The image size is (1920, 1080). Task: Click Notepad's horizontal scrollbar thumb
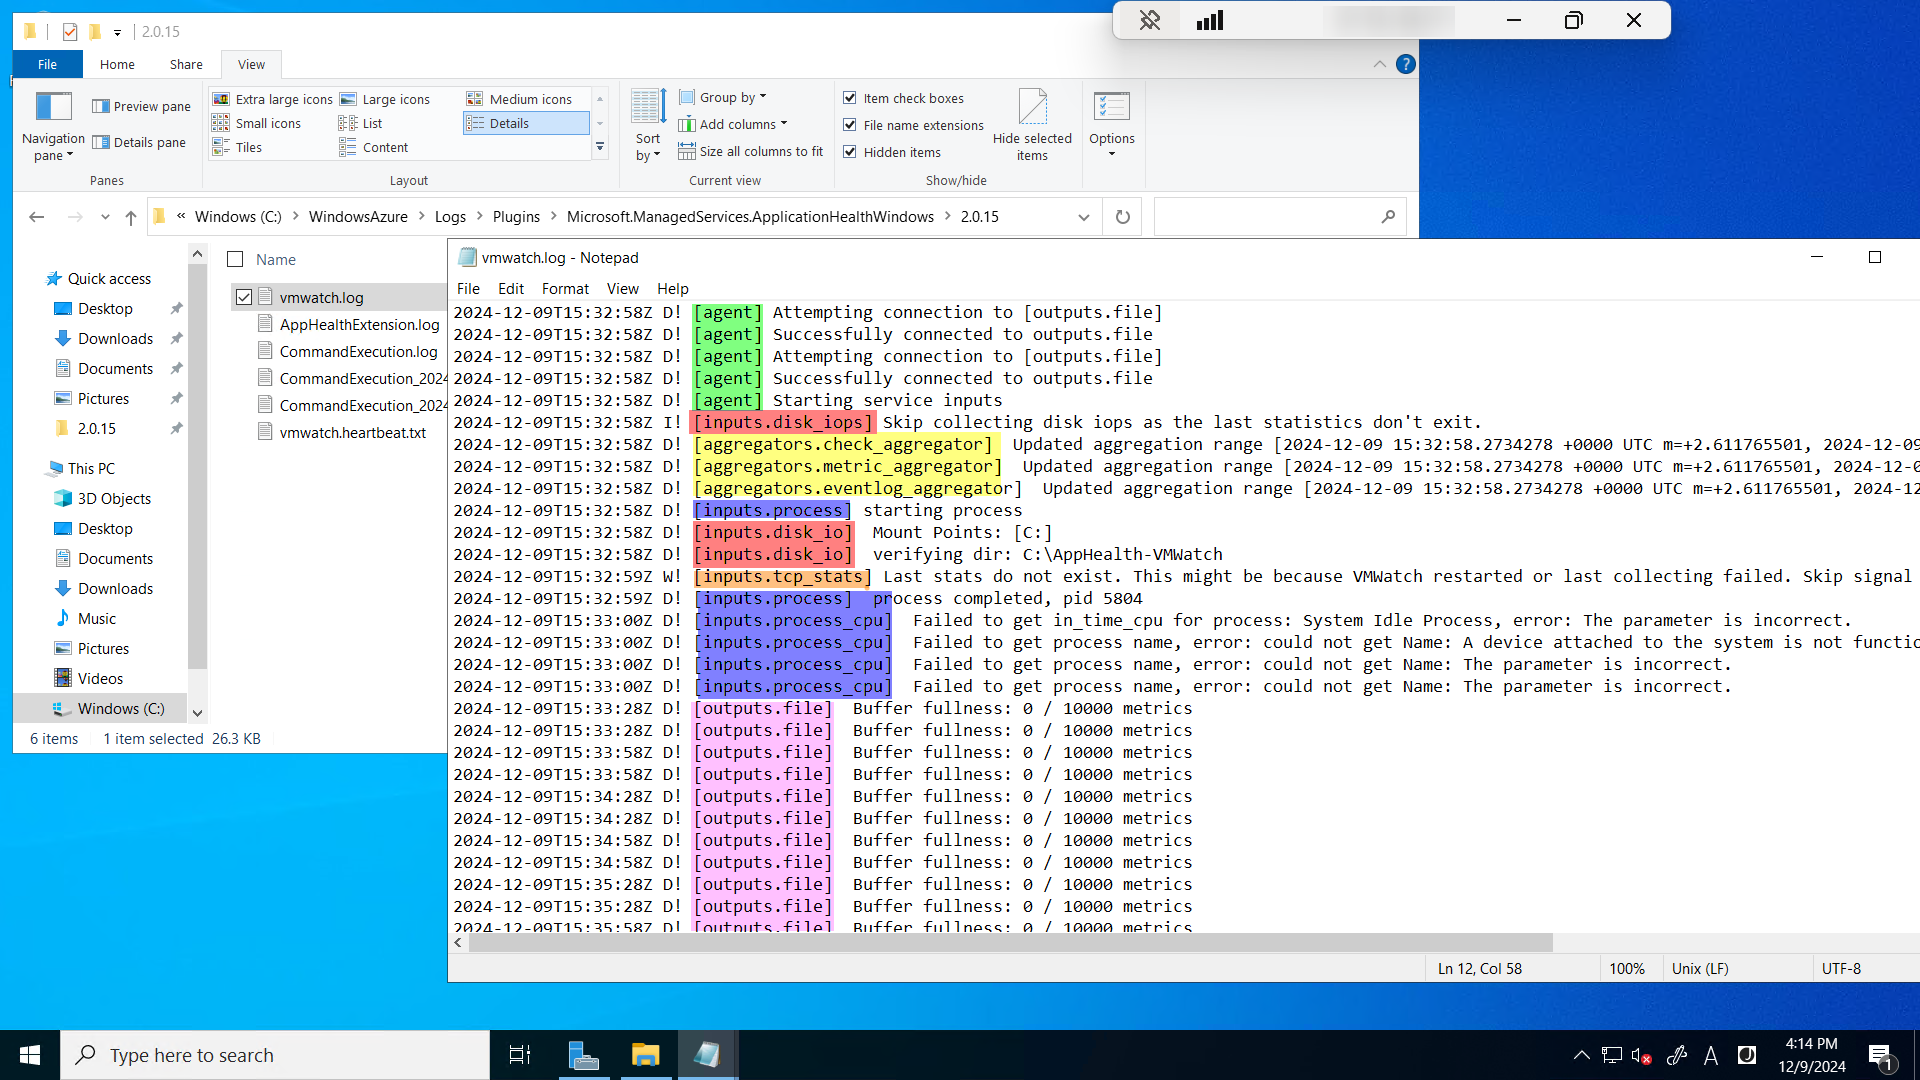click(1010, 943)
